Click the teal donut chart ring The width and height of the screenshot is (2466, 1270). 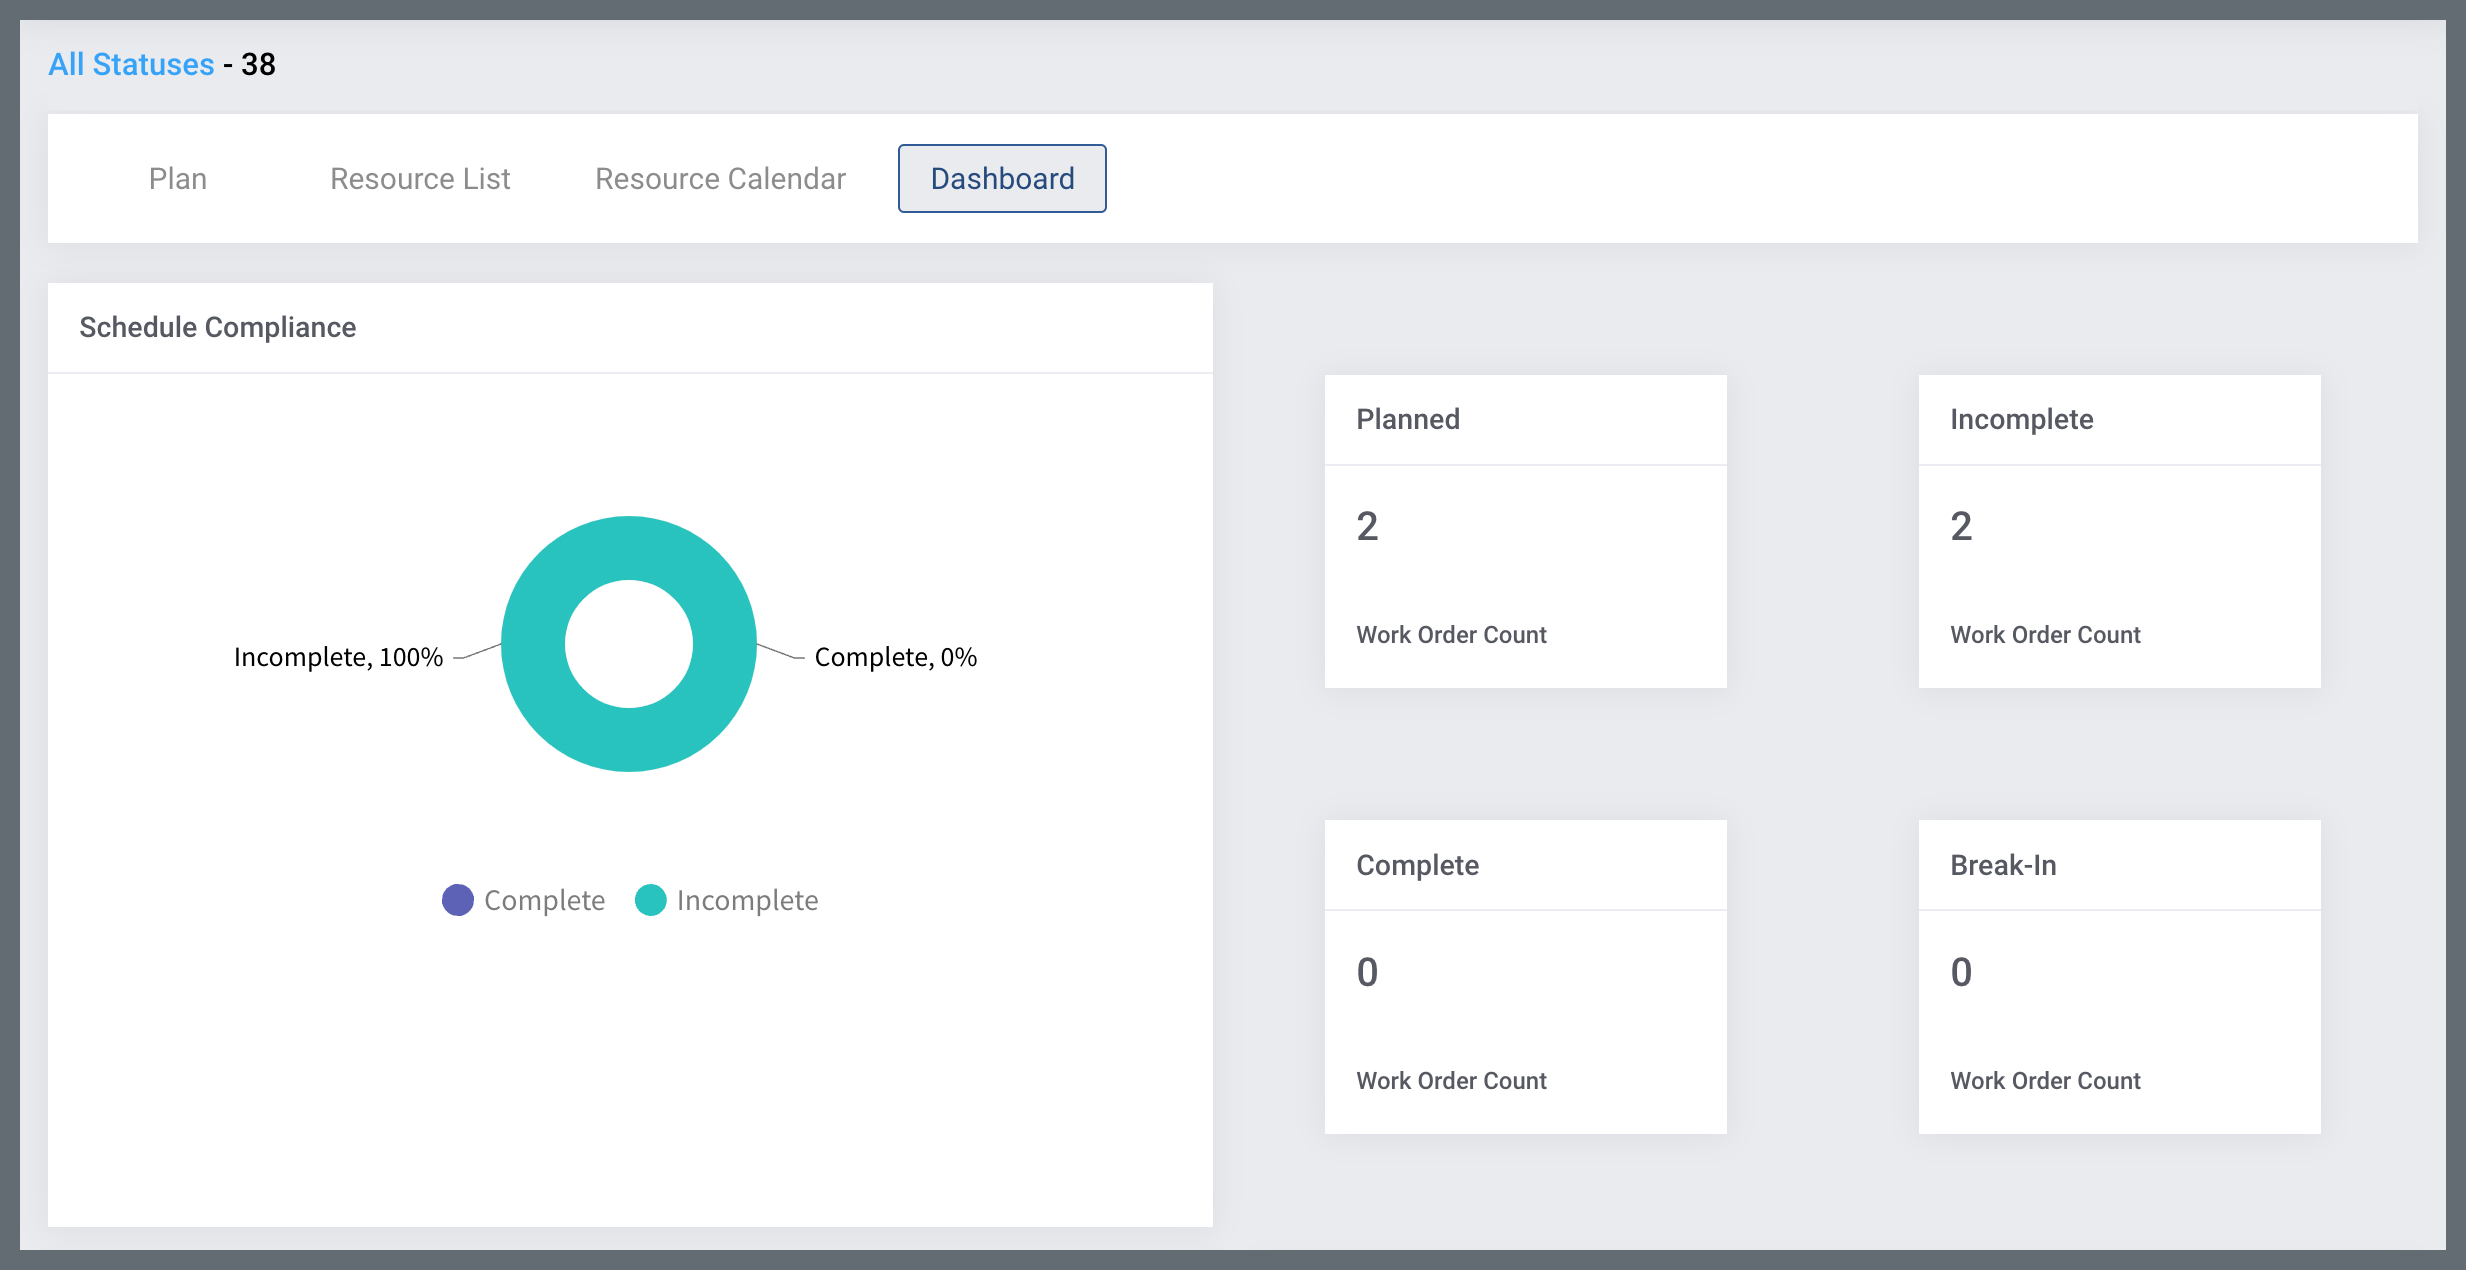click(629, 546)
